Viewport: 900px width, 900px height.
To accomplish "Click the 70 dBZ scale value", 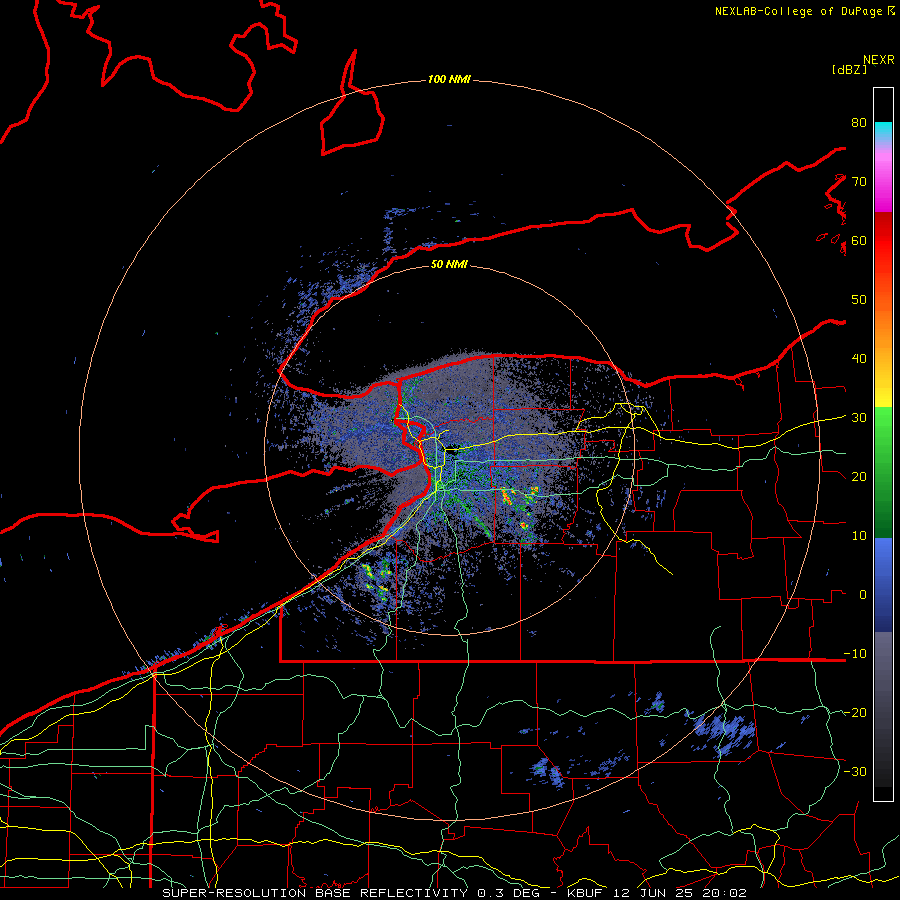I will pyautogui.click(x=859, y=181).
